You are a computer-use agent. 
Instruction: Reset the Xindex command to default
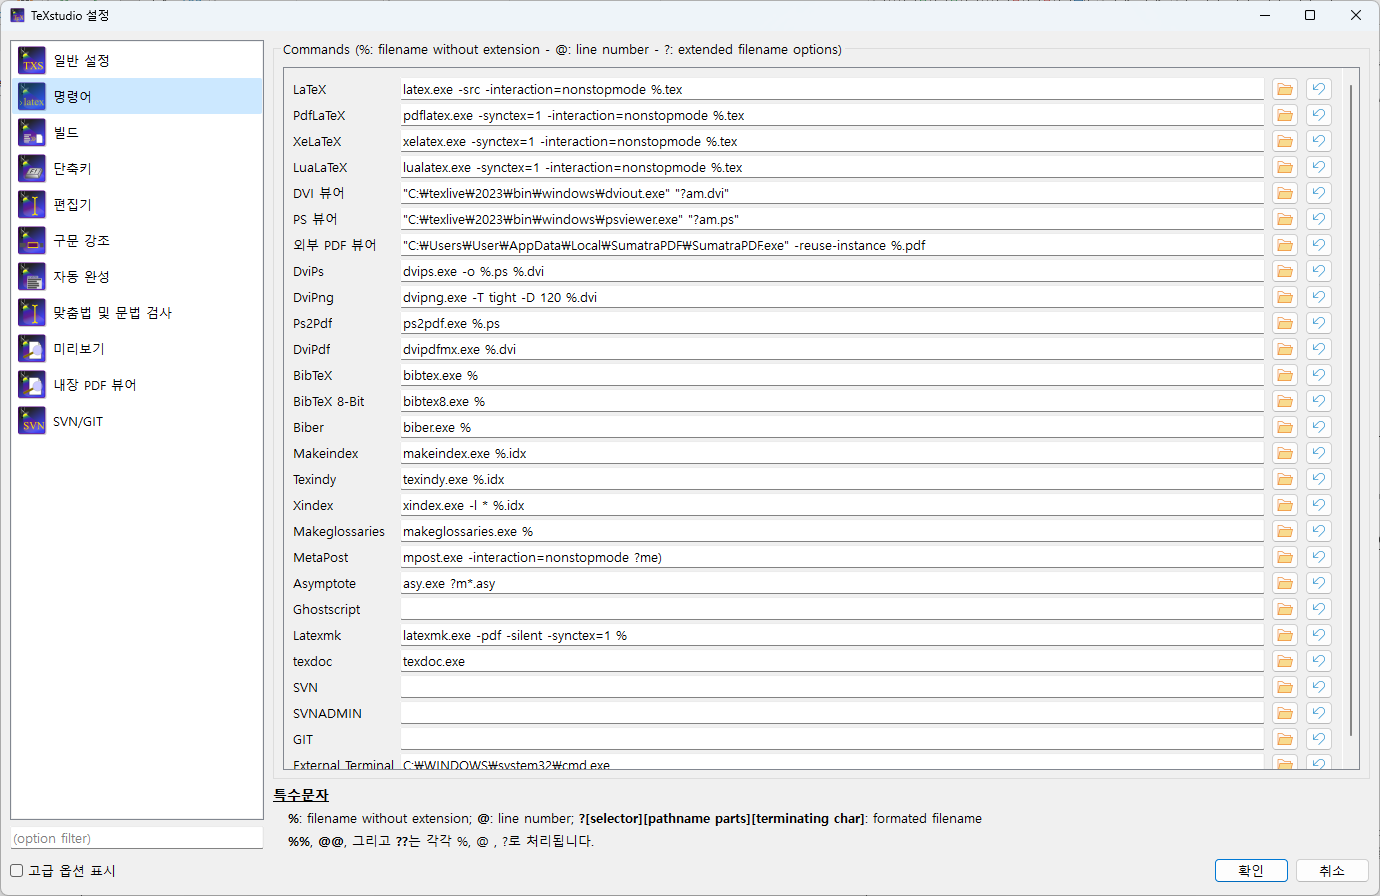(x=1319, y=505)
